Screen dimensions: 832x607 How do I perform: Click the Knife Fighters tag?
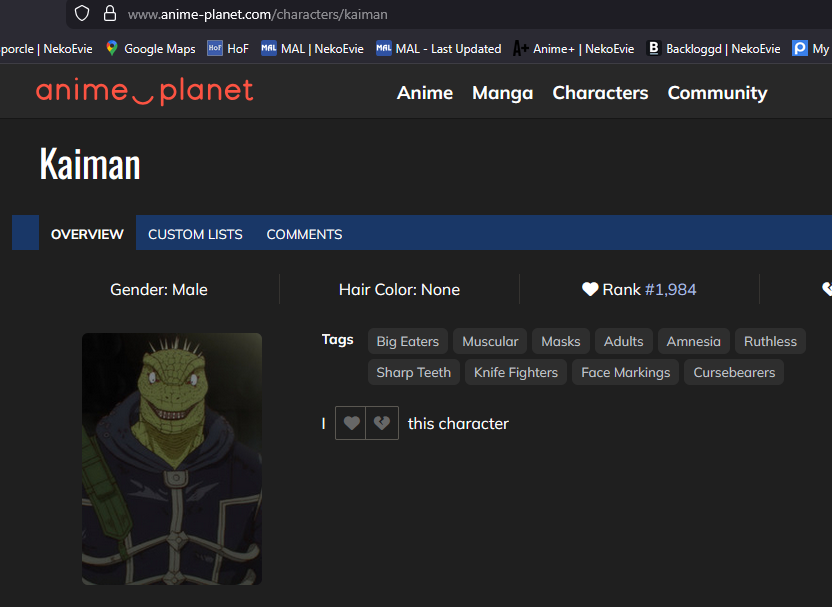coord(516,372)
